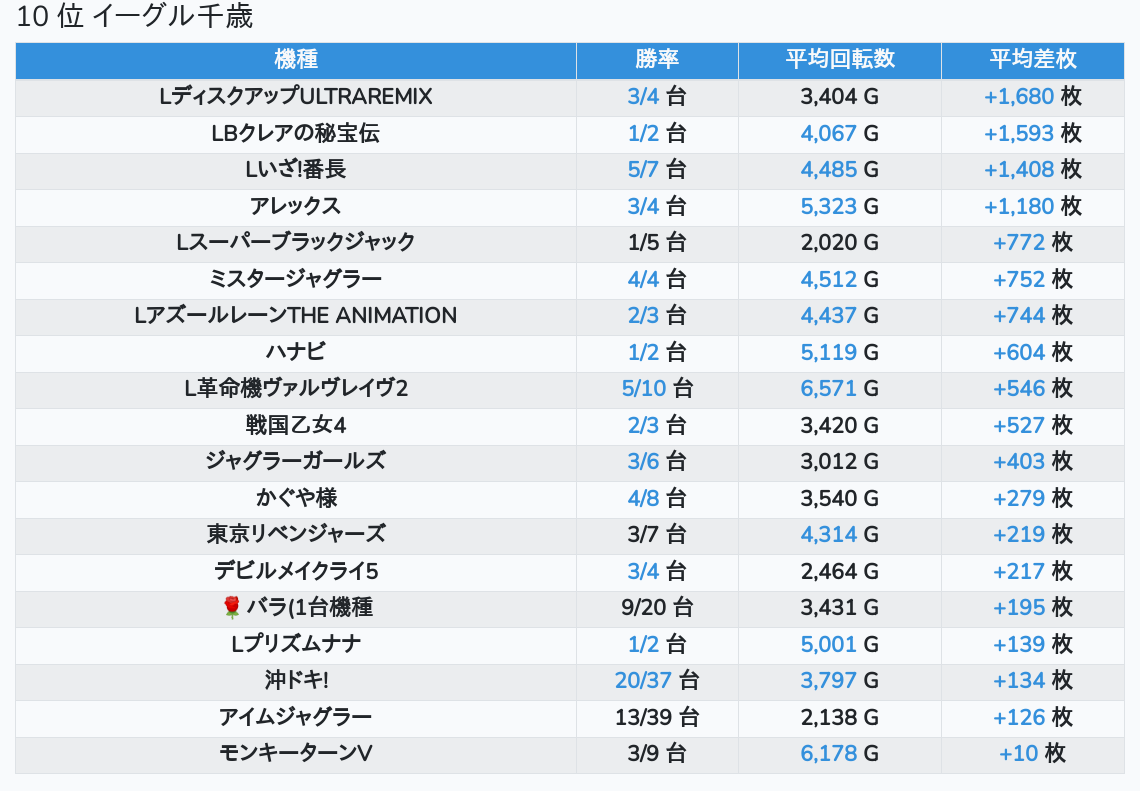Select the アイムジャグラー machine name
The height and width of the screenshot is (791, 1140).
click(x=296, y=717)
